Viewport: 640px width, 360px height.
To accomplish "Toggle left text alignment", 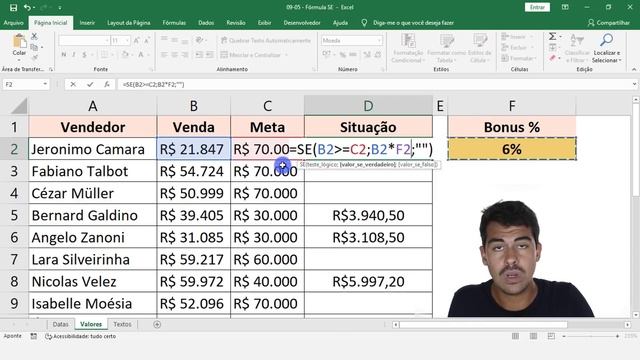I will coord(164,55).
